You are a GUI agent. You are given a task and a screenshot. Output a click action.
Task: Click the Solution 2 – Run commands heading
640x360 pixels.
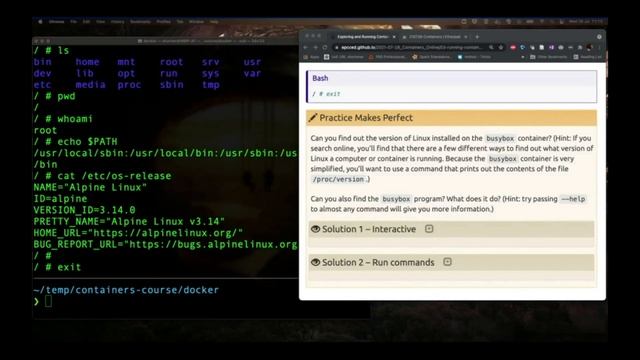[x=378, y=262]
